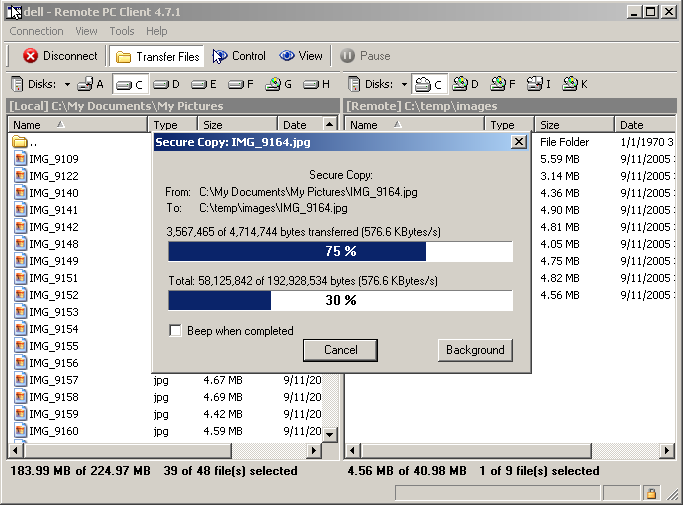Sort the remote list by the Name column
683x505 pixels.
point(414,125)
